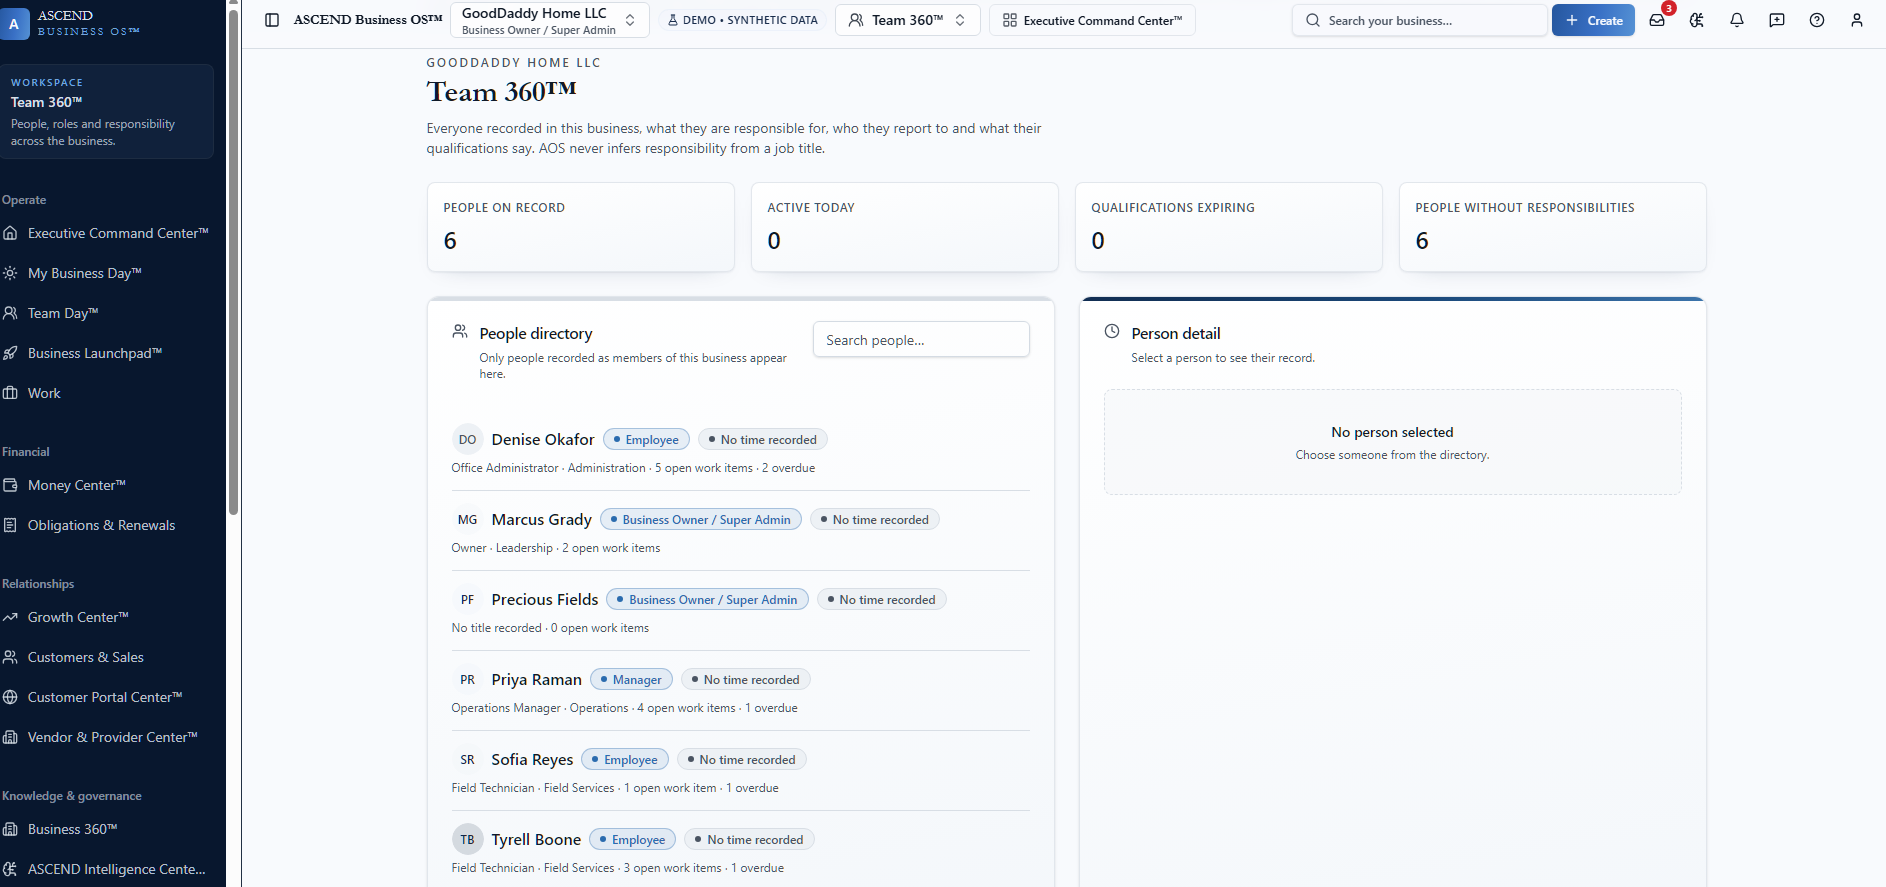Select Priya Raman in the directory
The image size is (1886, 887).
point(740,692)
